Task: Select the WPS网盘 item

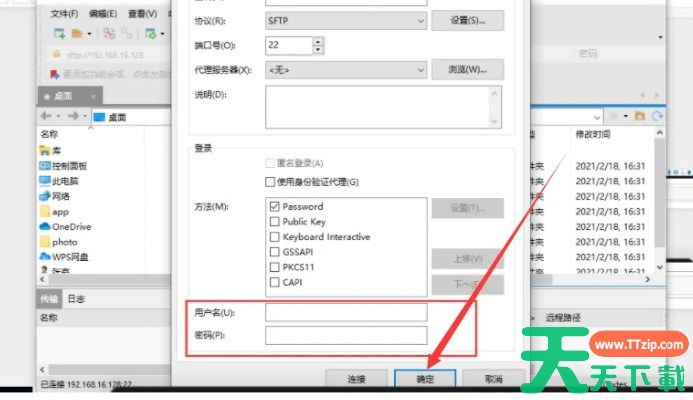Action: (64, 257)
